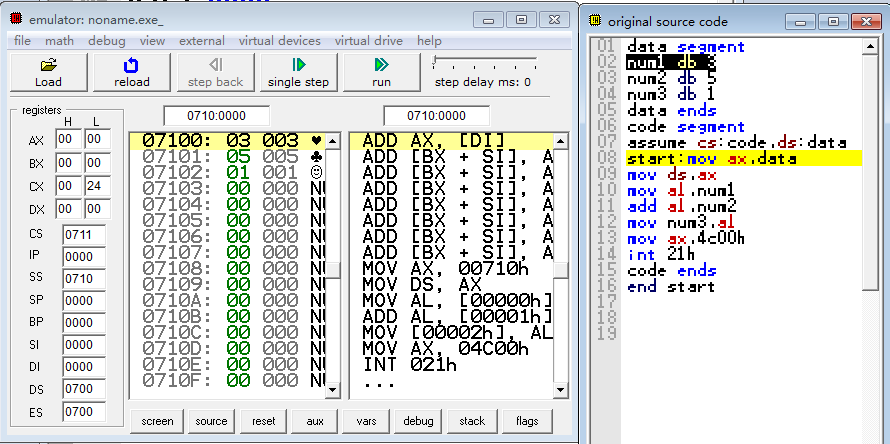The height and width of the screenshot is (444, 890).
Task: Select the MOV AX, 04C00h instruction
Action: pyautogui.click(x=451, y=348)
